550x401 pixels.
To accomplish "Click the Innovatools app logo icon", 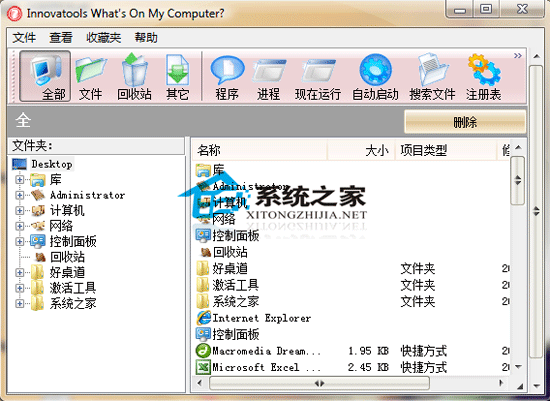I will coord(14,14).
